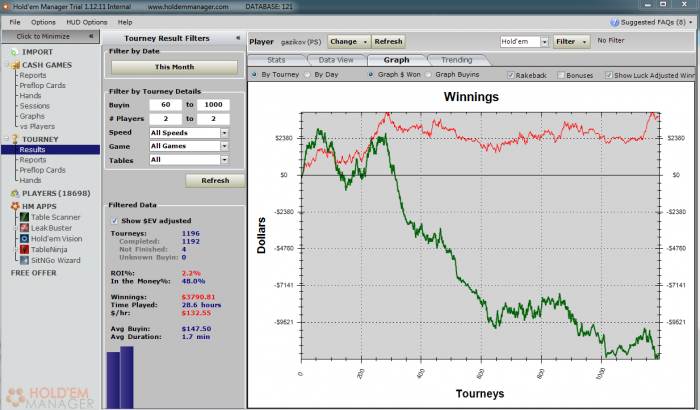
Task: Select the Graph tab
Action: pos(396,60)
